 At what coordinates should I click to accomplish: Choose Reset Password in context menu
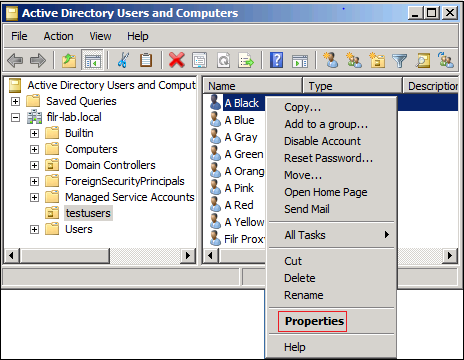331,158
